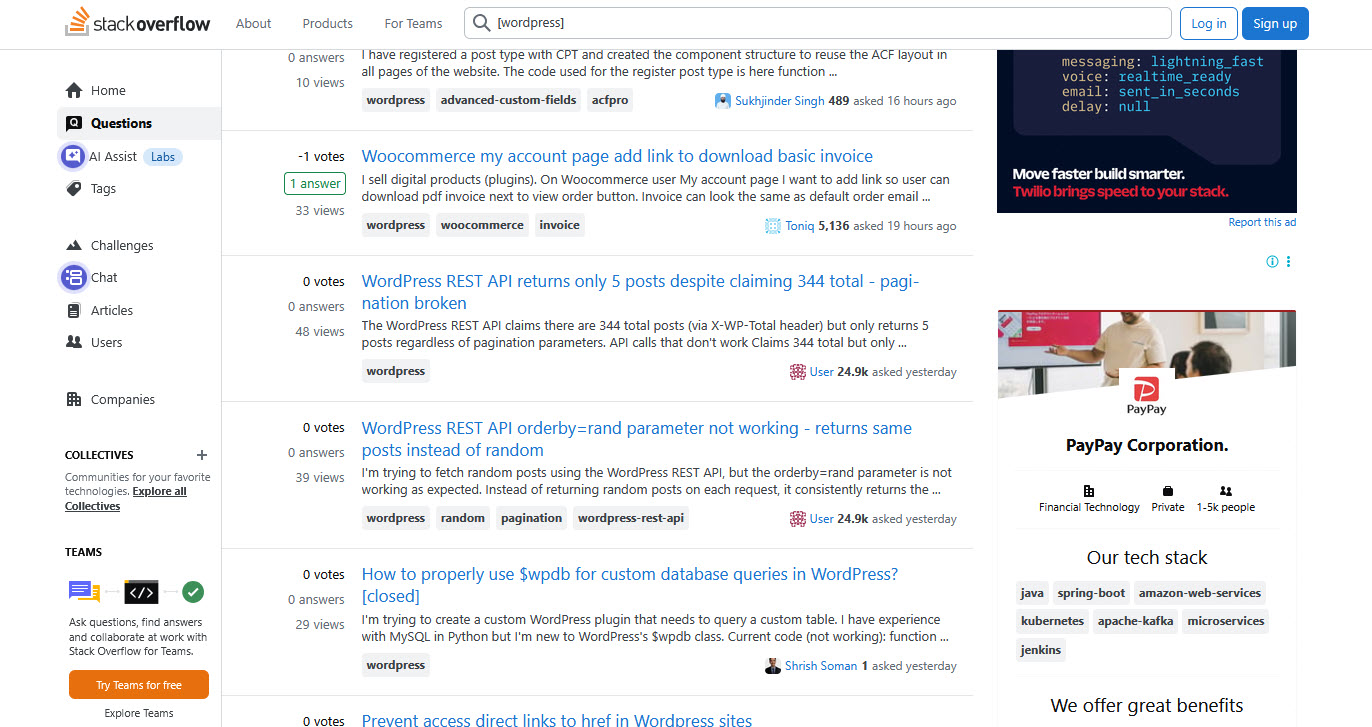Open the For Teams menu
The image size is (1372, 727).
click(413, 23)
